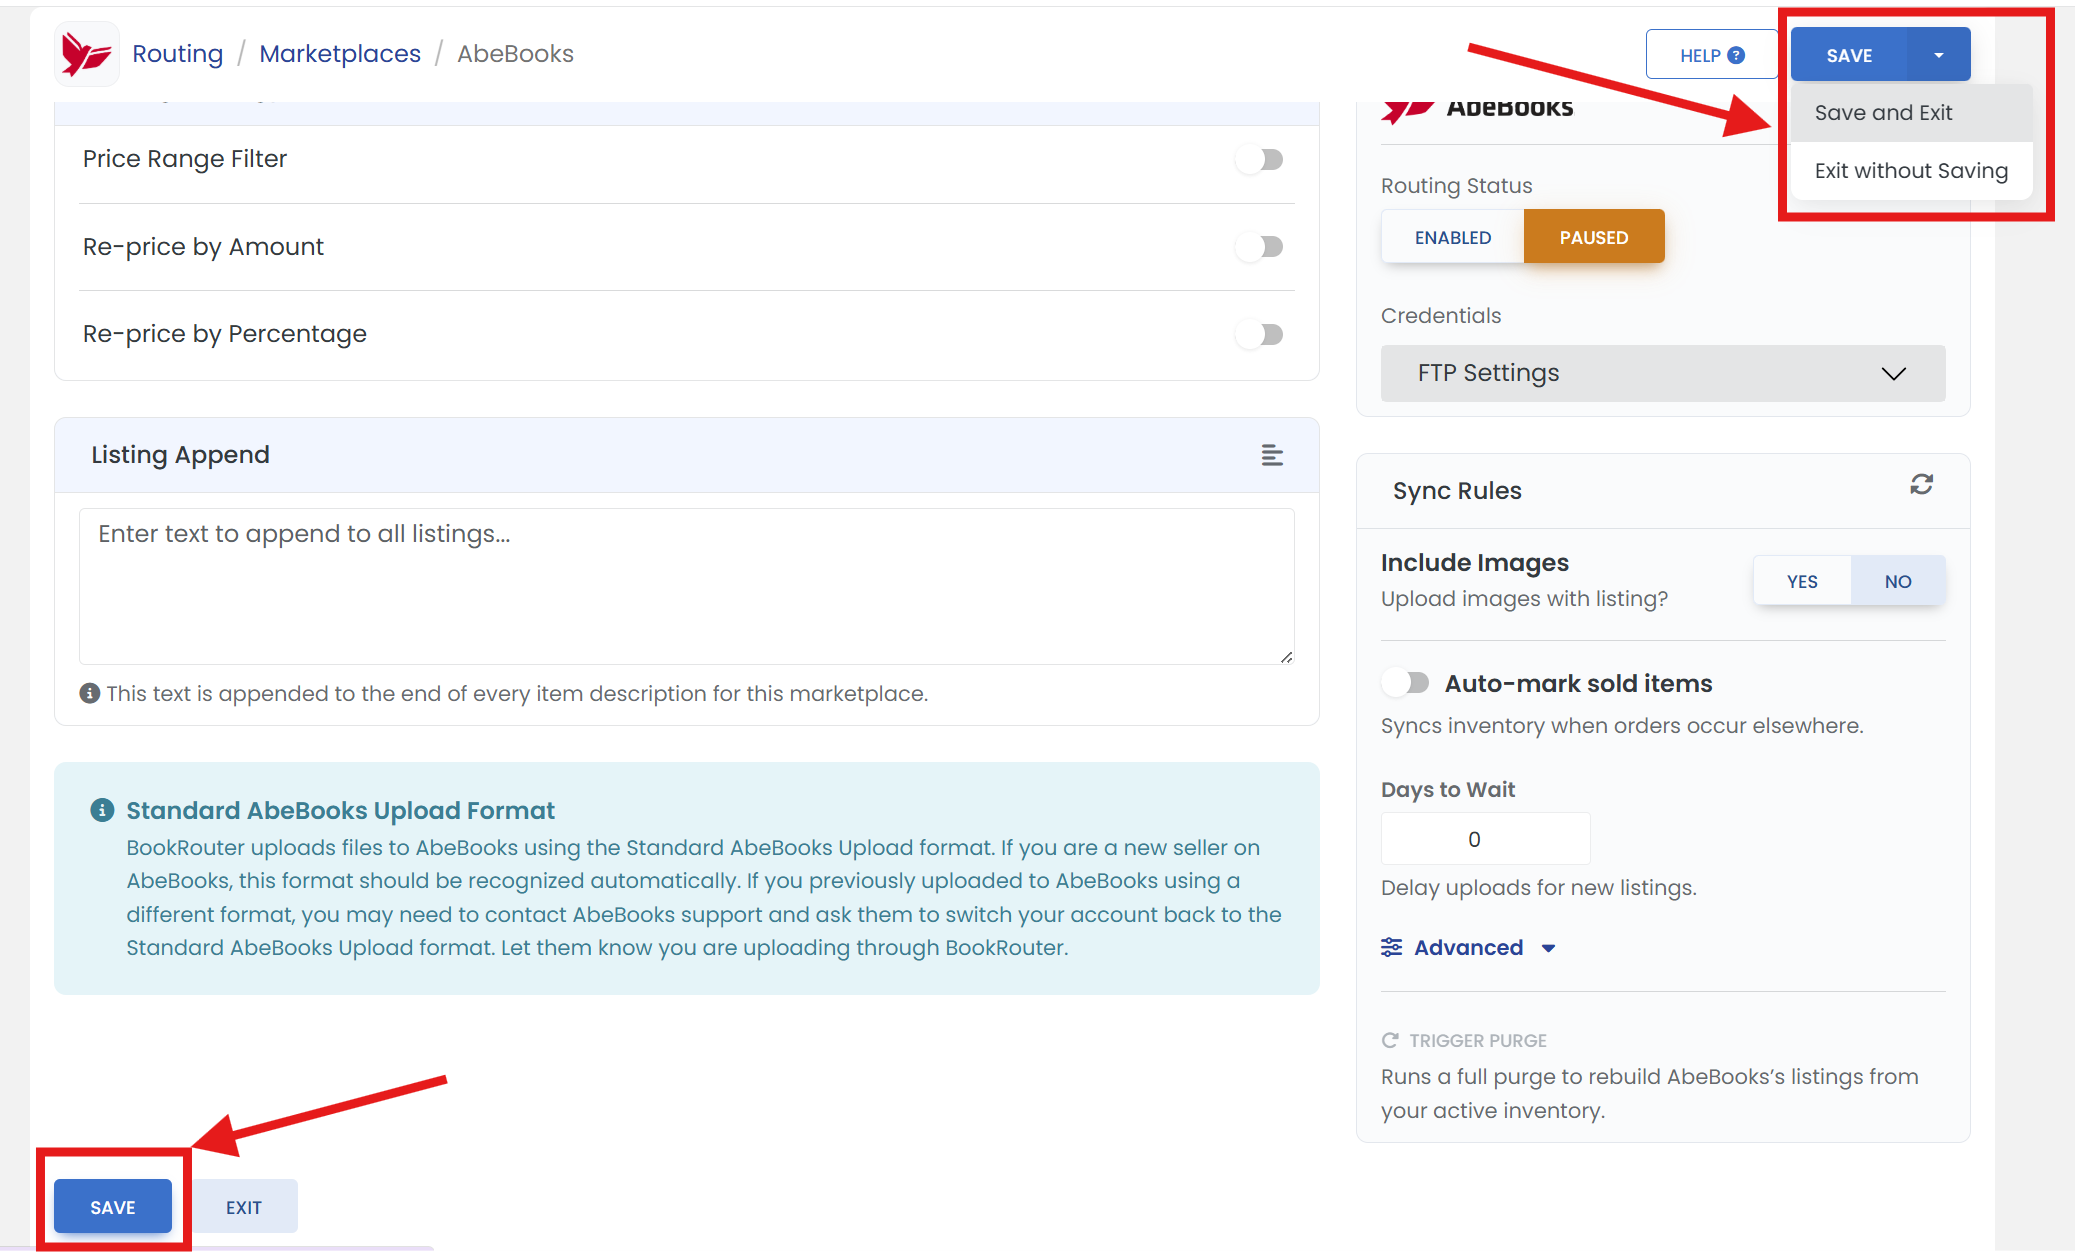Click the Listing Append section header
Viewport: 2075px width, 1253px height.
click(687, 455)
